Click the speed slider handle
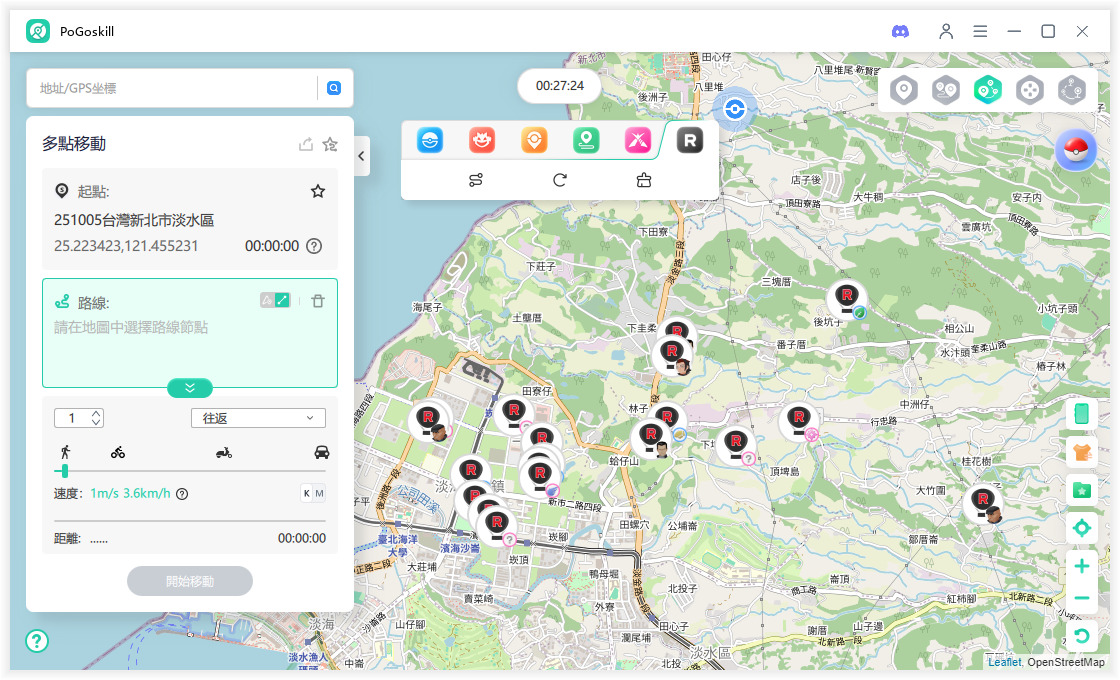Viewport: 1120px width, 680px height. click(x=65, y=470)
